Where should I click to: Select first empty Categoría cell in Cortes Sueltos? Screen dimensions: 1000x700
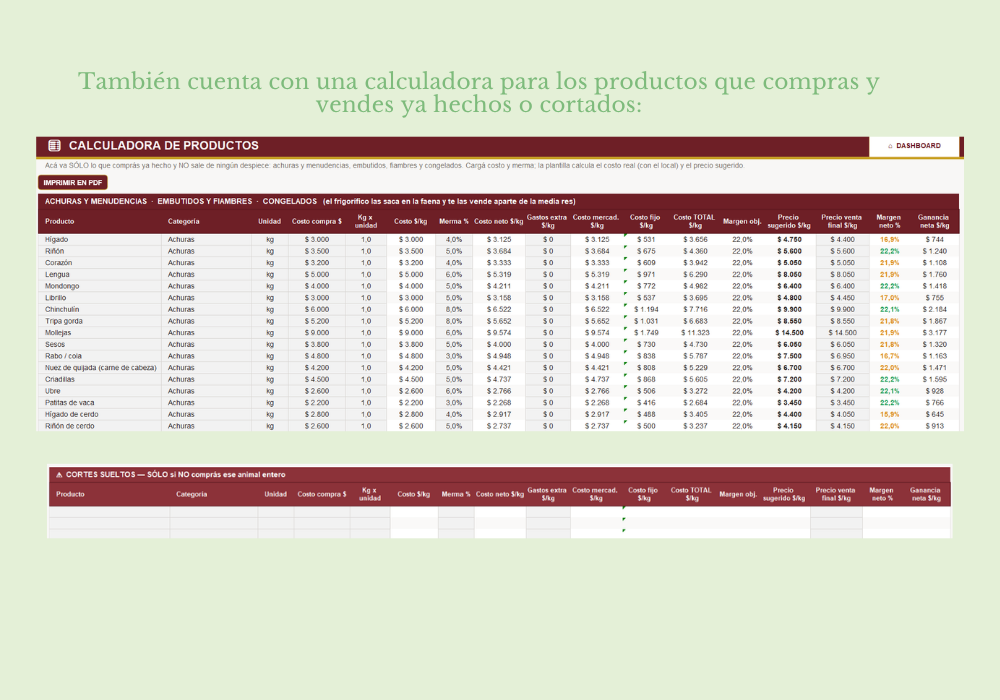point(214,512)
